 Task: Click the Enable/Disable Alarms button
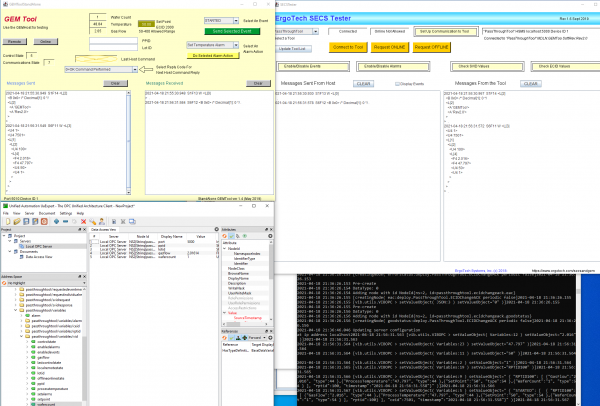(393, 67)
